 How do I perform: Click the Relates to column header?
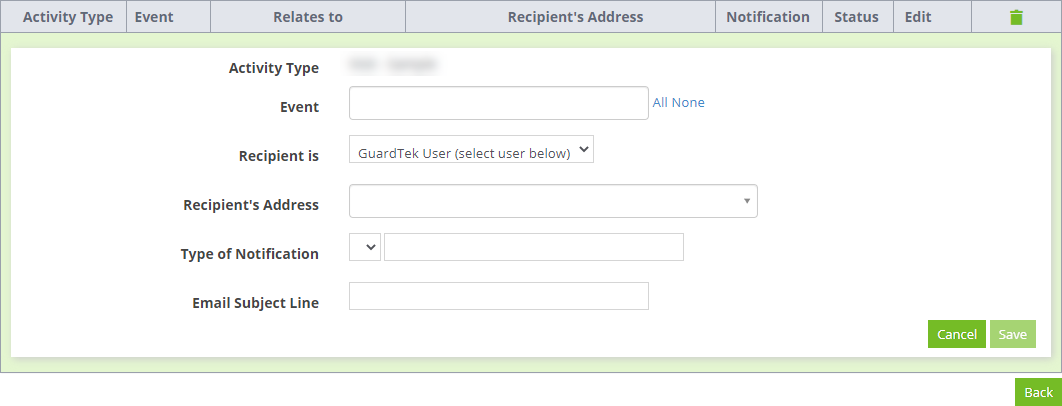(308, 17)
